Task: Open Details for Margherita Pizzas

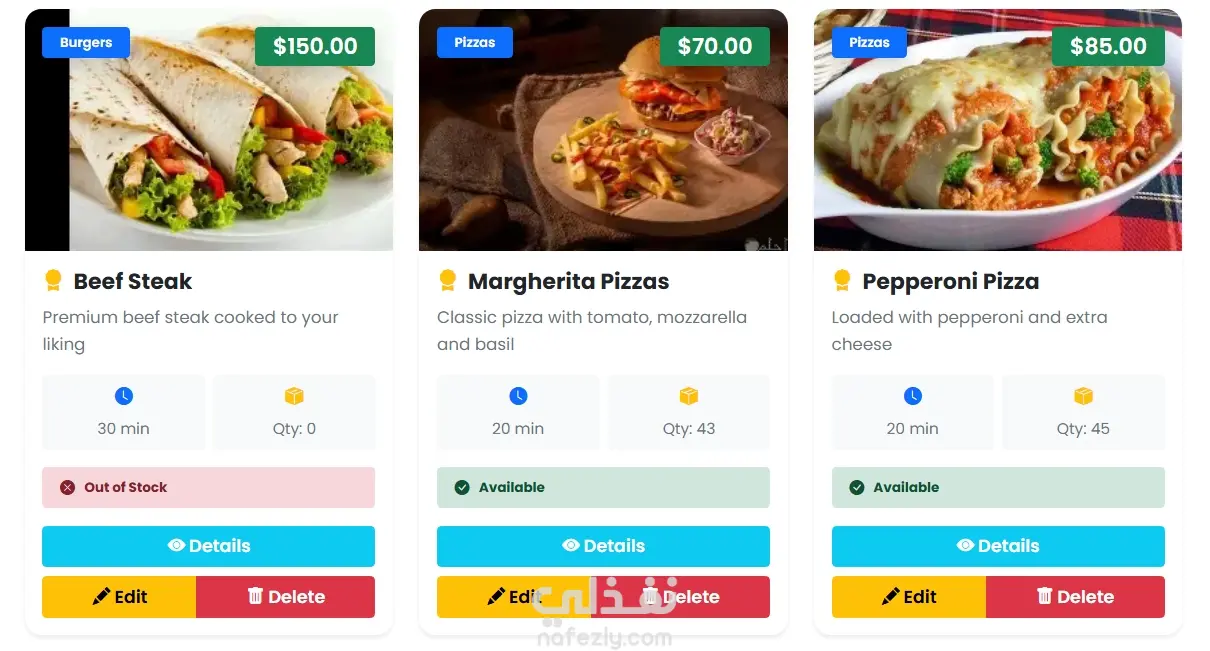Action: pos(603,546)
